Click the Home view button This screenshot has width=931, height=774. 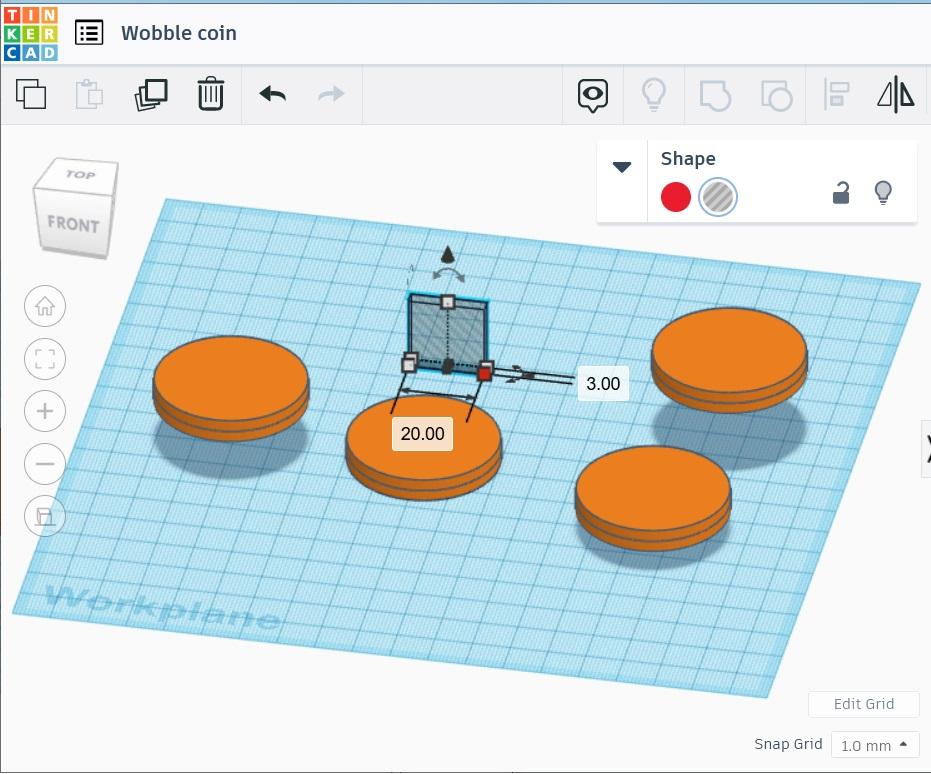coord(45,306)
